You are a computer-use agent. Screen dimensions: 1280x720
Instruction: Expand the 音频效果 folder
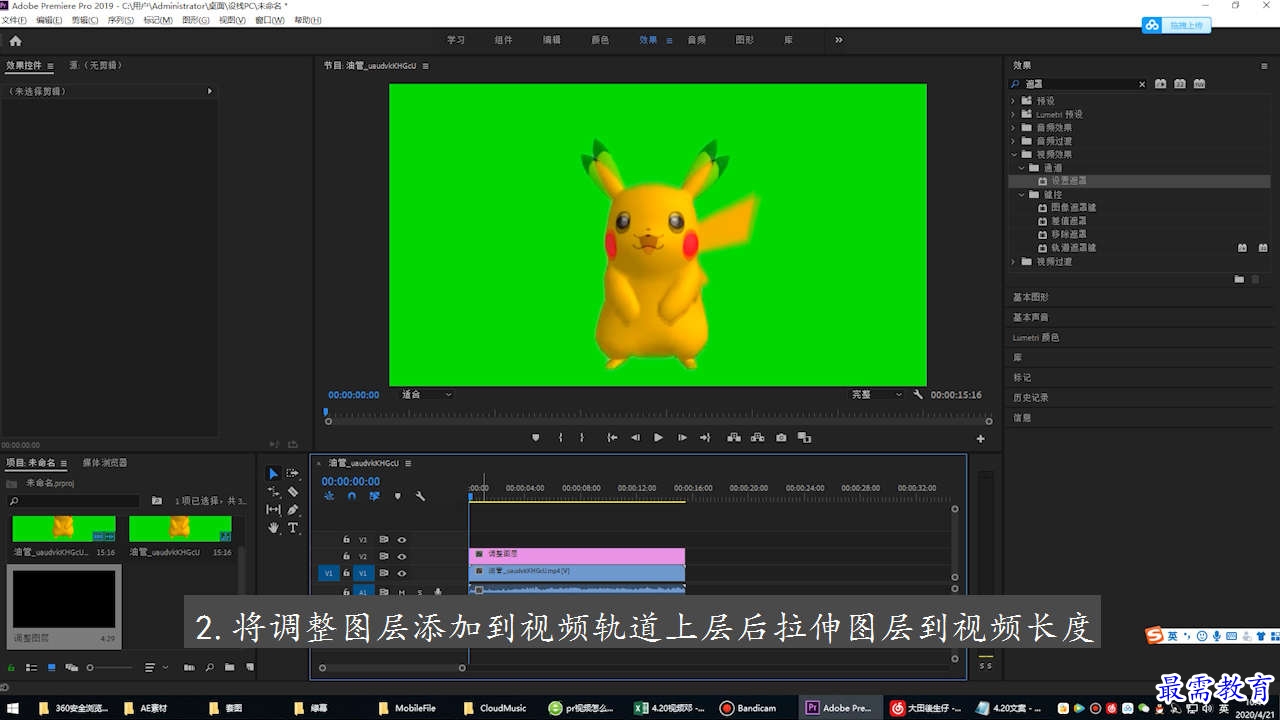(x=1013, y=128)
